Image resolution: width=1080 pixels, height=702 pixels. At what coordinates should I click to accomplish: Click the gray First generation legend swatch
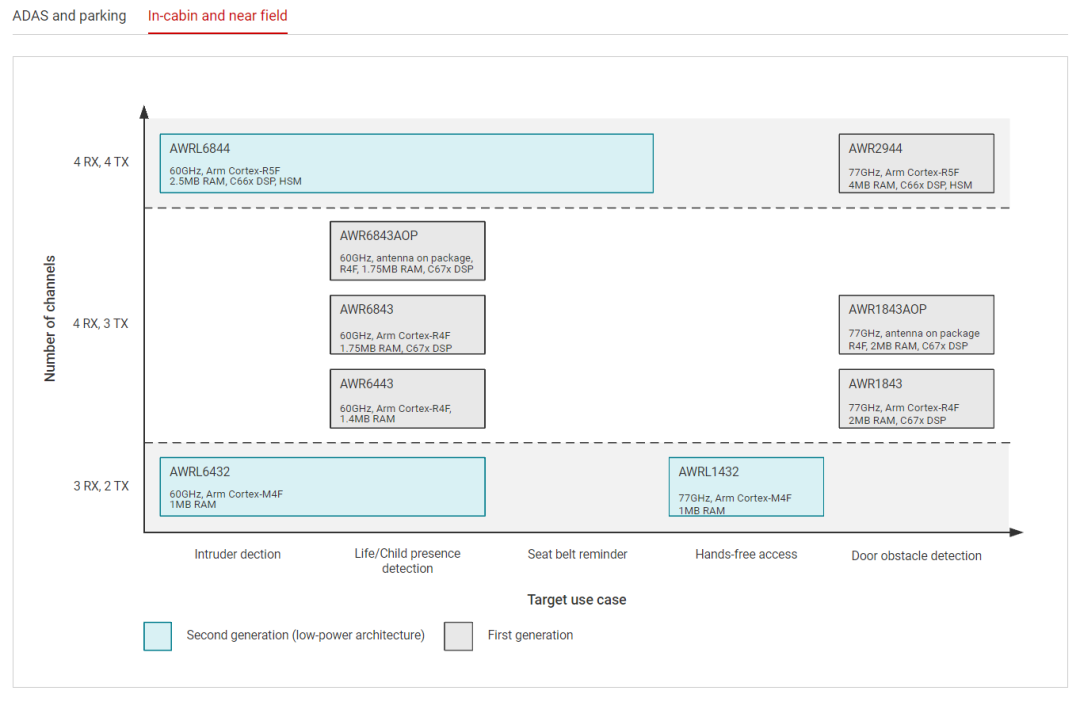click(458, 636)
